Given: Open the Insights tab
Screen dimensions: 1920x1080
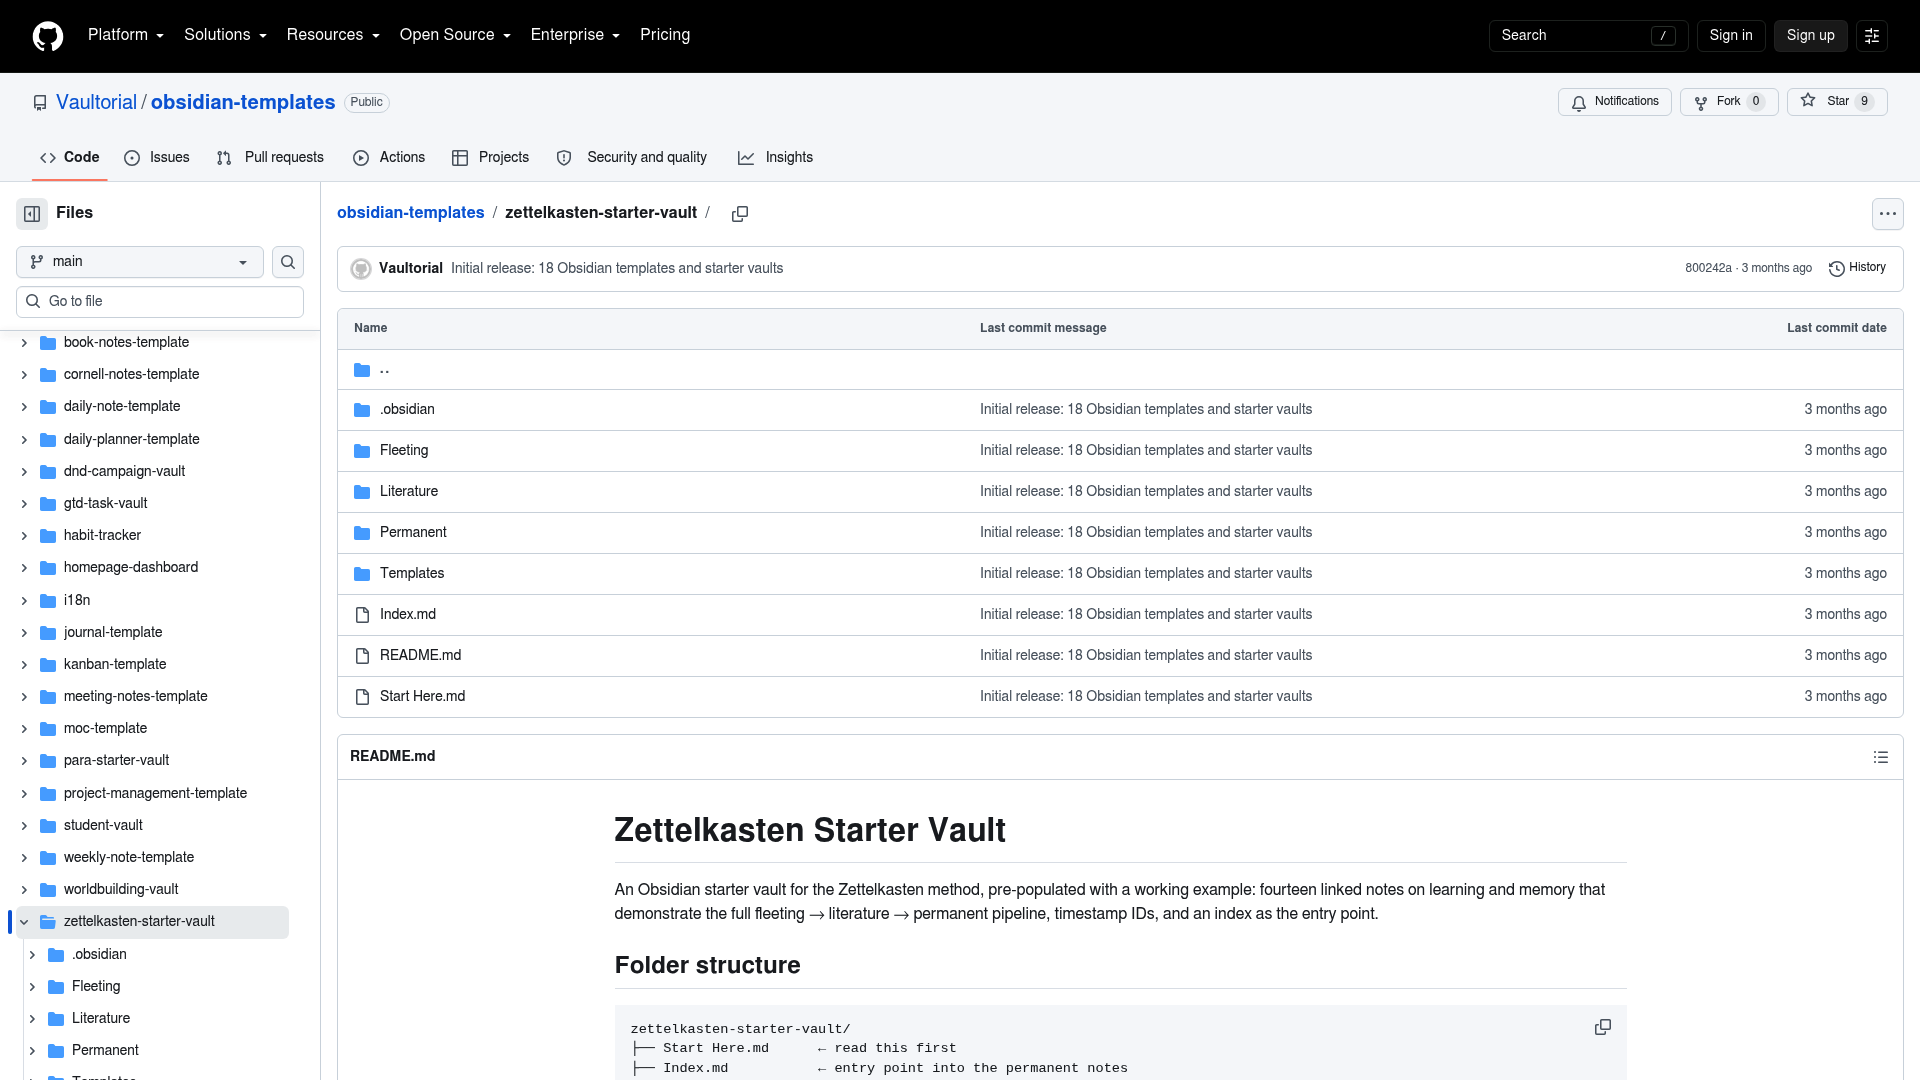Looking at the screenshot, I should coord(775,158).
